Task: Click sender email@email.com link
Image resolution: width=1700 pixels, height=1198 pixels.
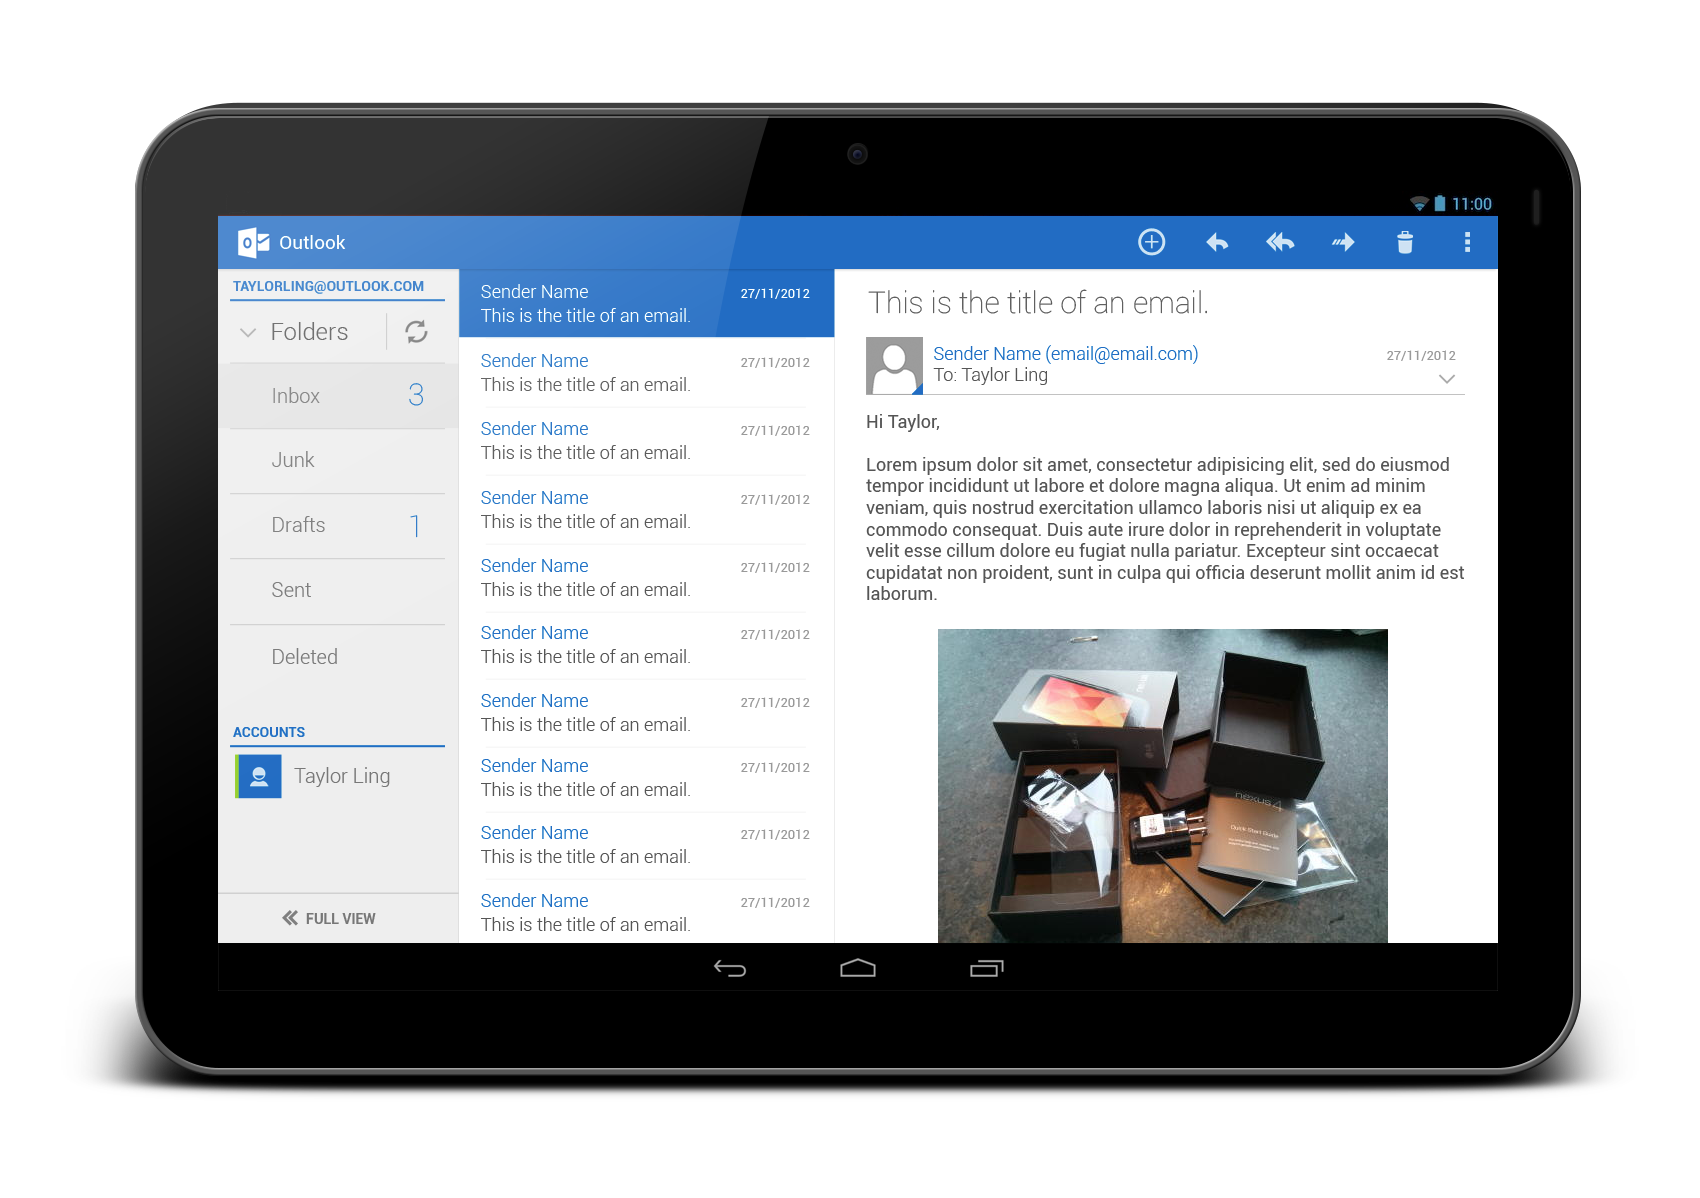Action: click(1065, 353)
